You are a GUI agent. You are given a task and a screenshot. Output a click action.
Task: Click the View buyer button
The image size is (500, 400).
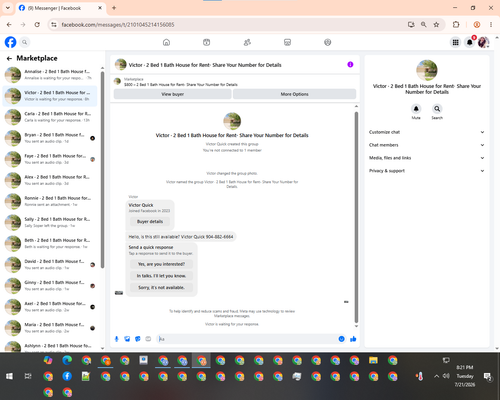(172, 94)
